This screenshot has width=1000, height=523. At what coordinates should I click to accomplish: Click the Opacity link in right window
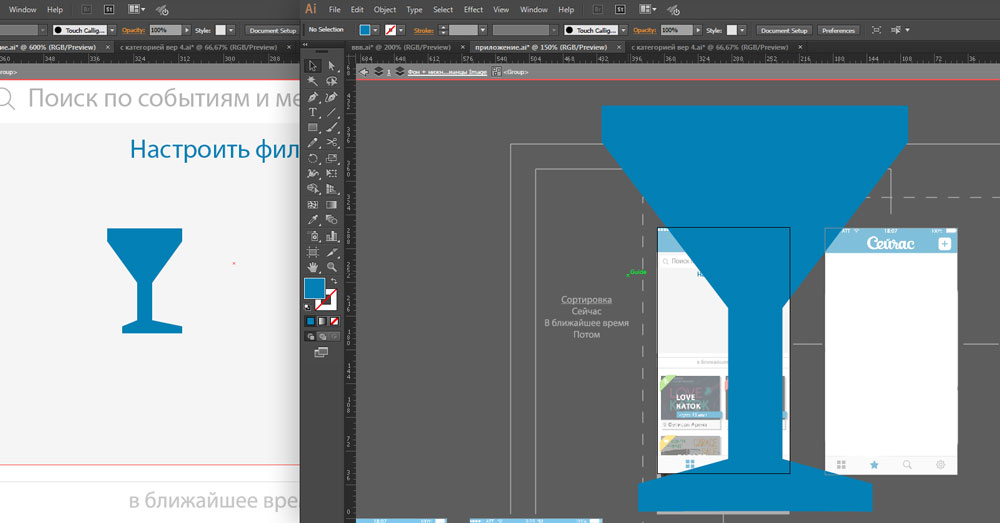[645, 30]
